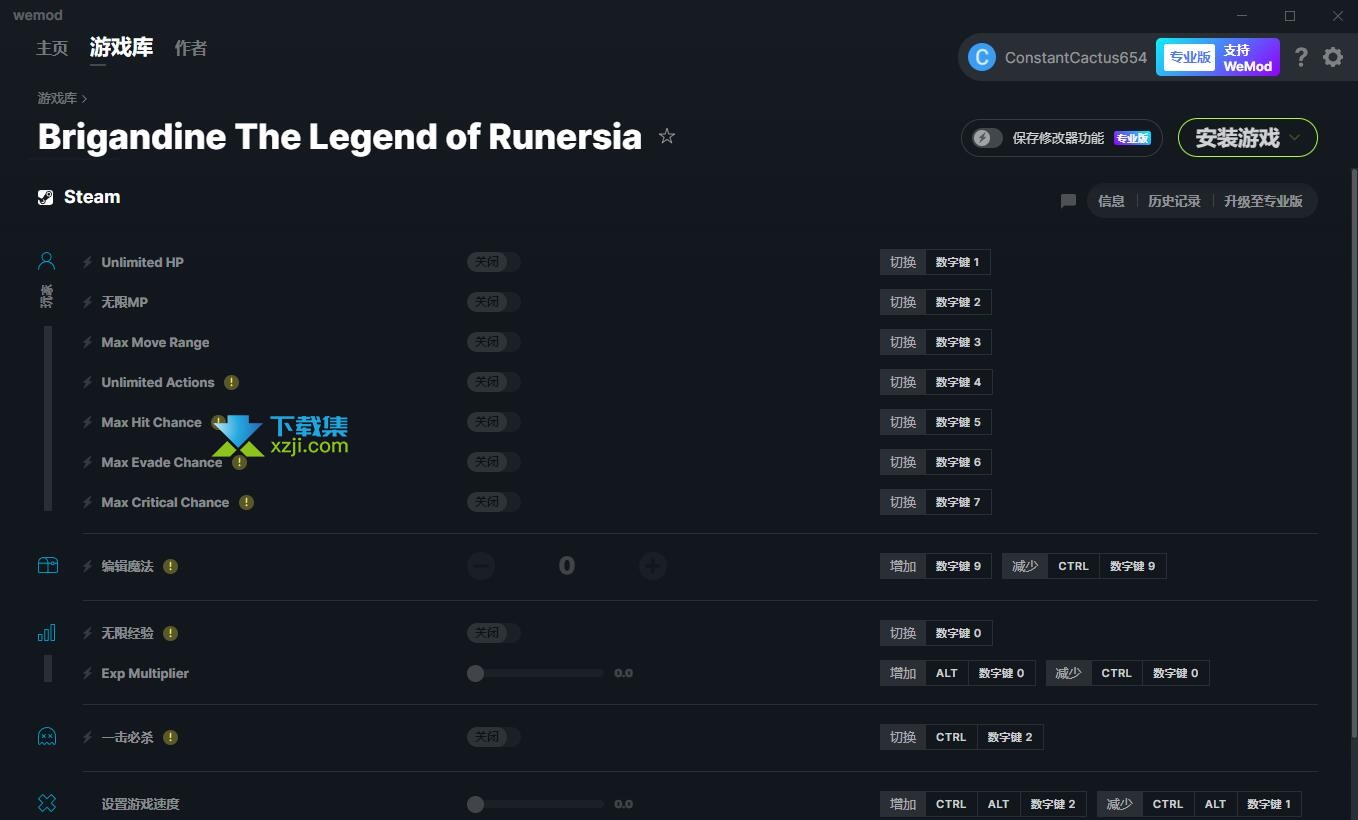Click 数字键 5 hotkey for Max Hit Chance

958,422
